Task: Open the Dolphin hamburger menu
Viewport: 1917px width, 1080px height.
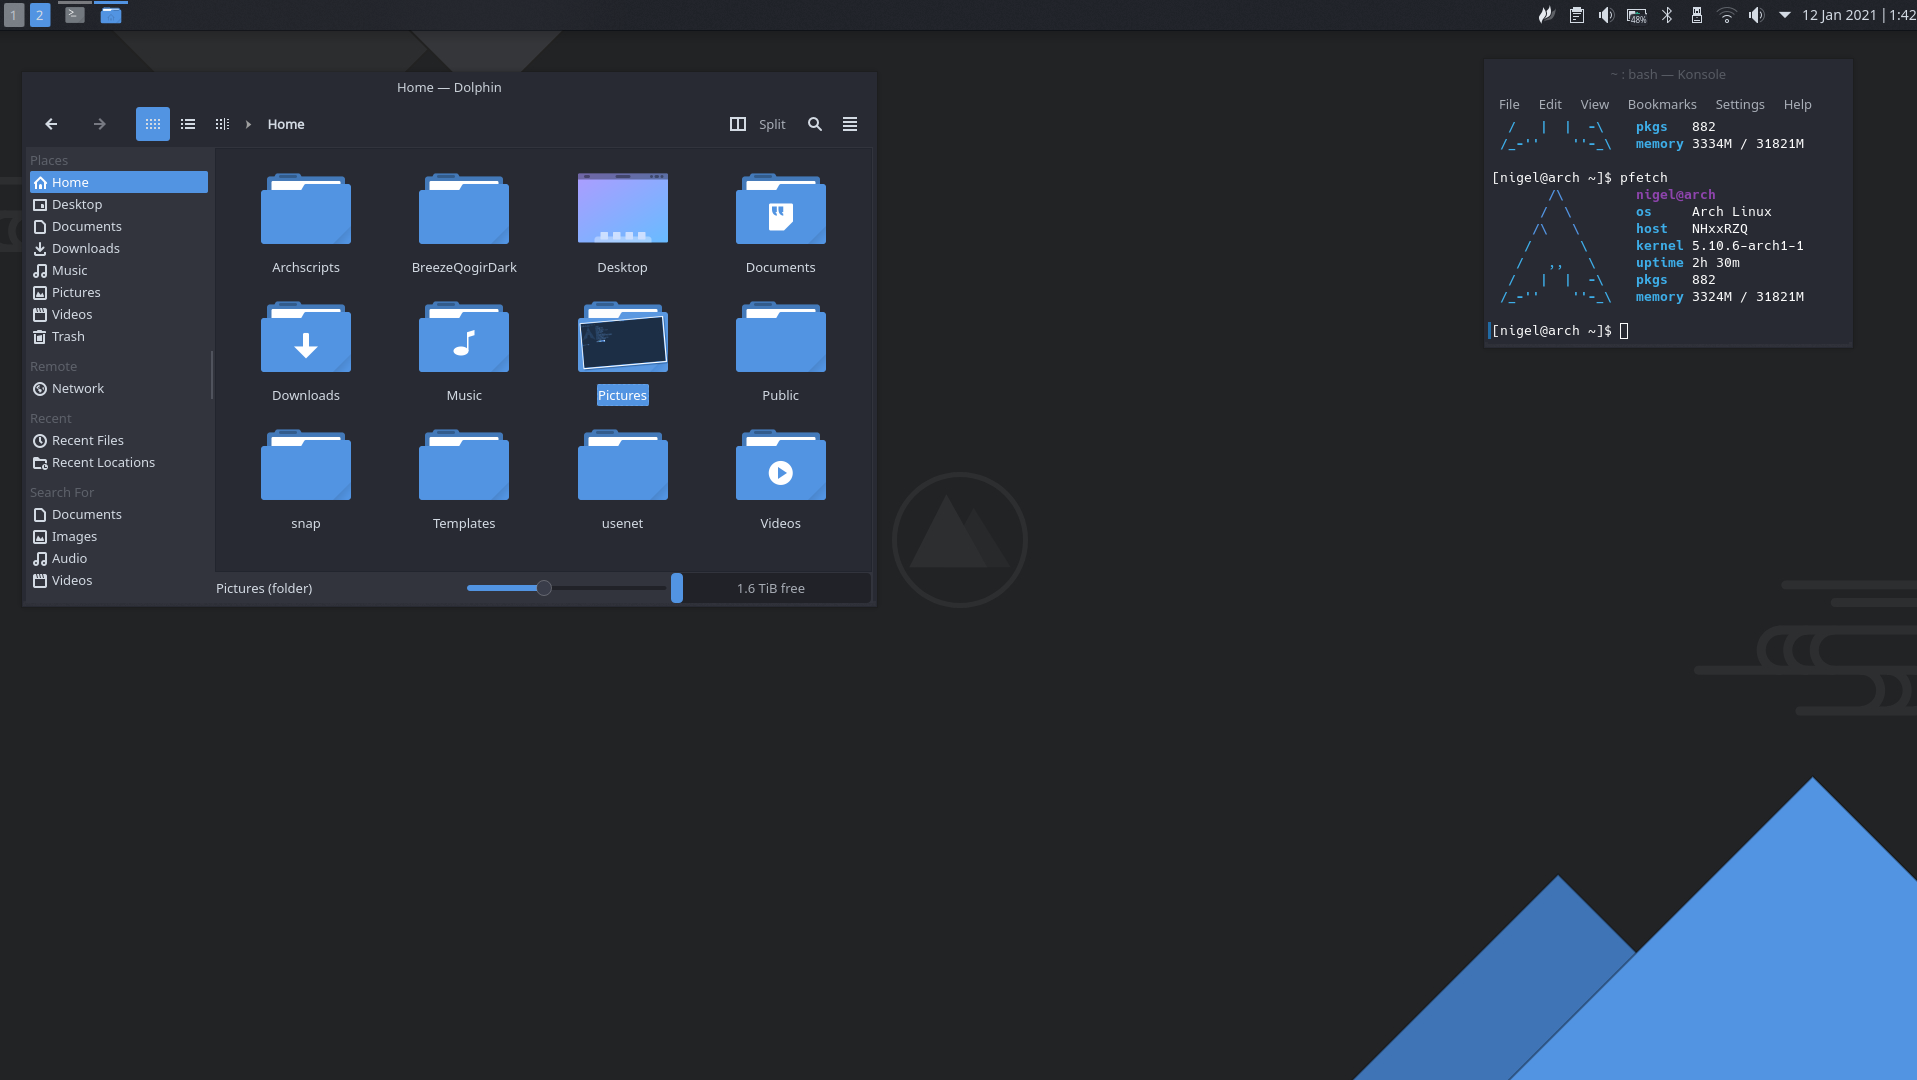Action: 850,124
